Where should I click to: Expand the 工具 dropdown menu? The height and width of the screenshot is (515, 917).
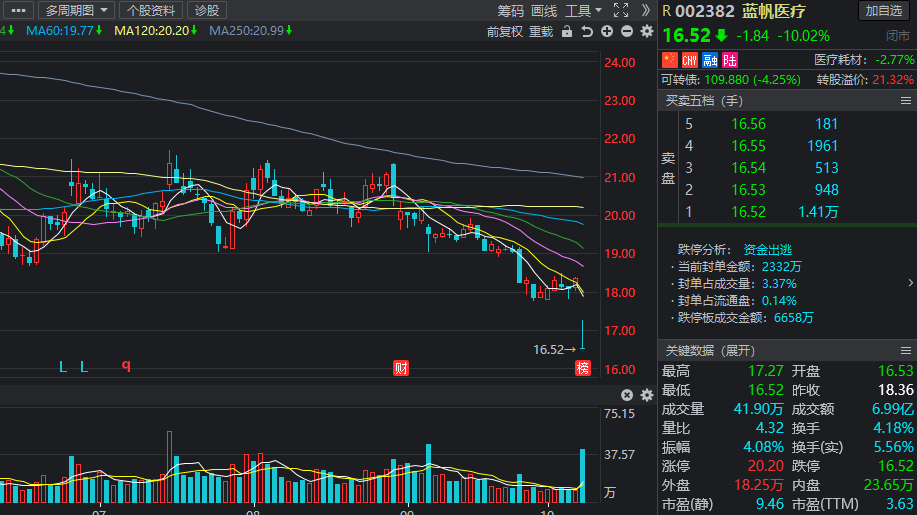click(583, 11)
